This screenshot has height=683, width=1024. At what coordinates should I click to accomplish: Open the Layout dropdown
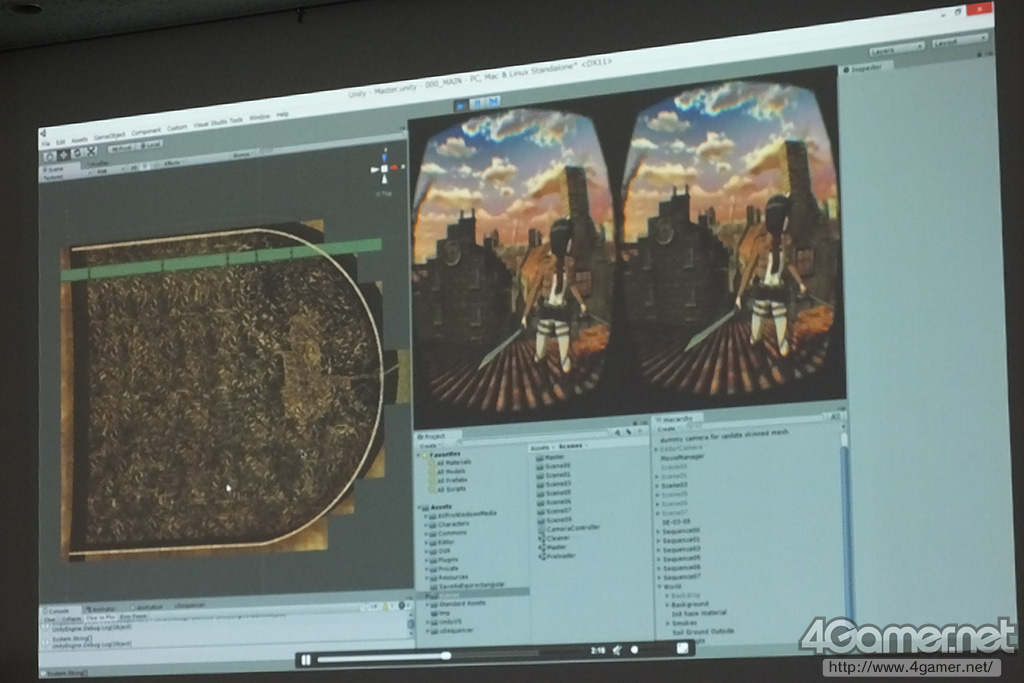(961, 40)
